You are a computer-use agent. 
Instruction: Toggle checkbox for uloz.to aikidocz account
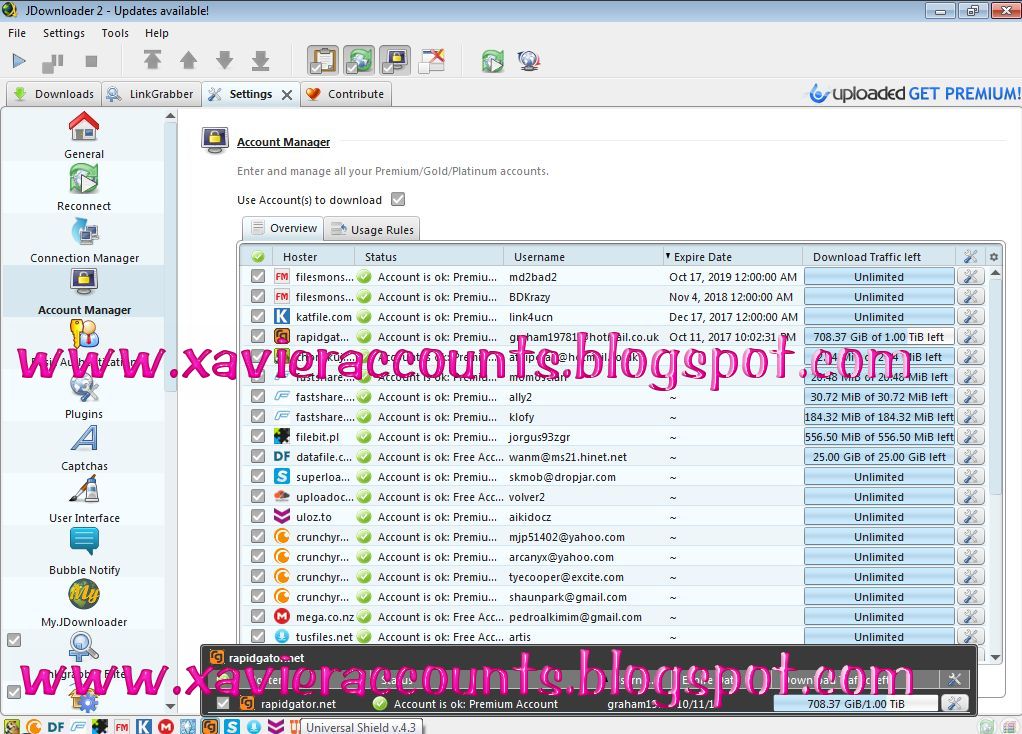click(x=258, y=517)
